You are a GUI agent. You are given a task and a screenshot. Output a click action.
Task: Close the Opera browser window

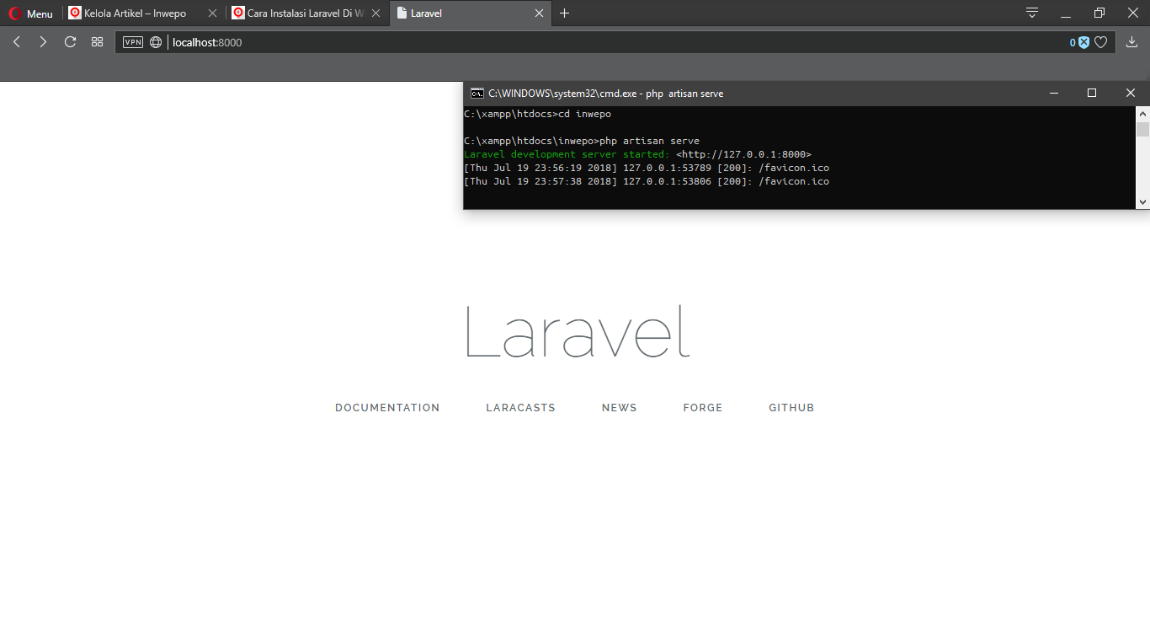[x=1132, y=13]
